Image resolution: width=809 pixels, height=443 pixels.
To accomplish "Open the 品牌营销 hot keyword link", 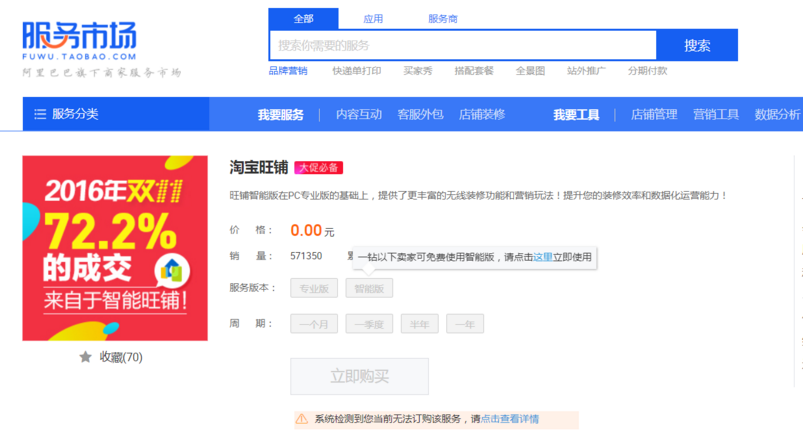I will click(288, 71).
